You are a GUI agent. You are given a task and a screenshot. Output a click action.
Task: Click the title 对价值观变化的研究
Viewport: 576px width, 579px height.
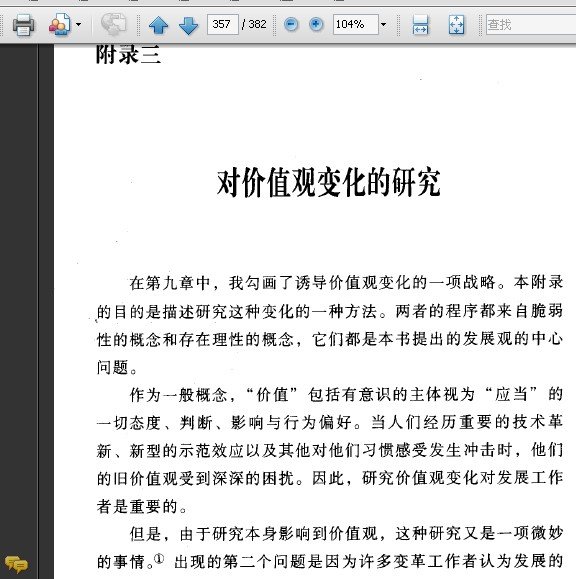tap(328, 182)
